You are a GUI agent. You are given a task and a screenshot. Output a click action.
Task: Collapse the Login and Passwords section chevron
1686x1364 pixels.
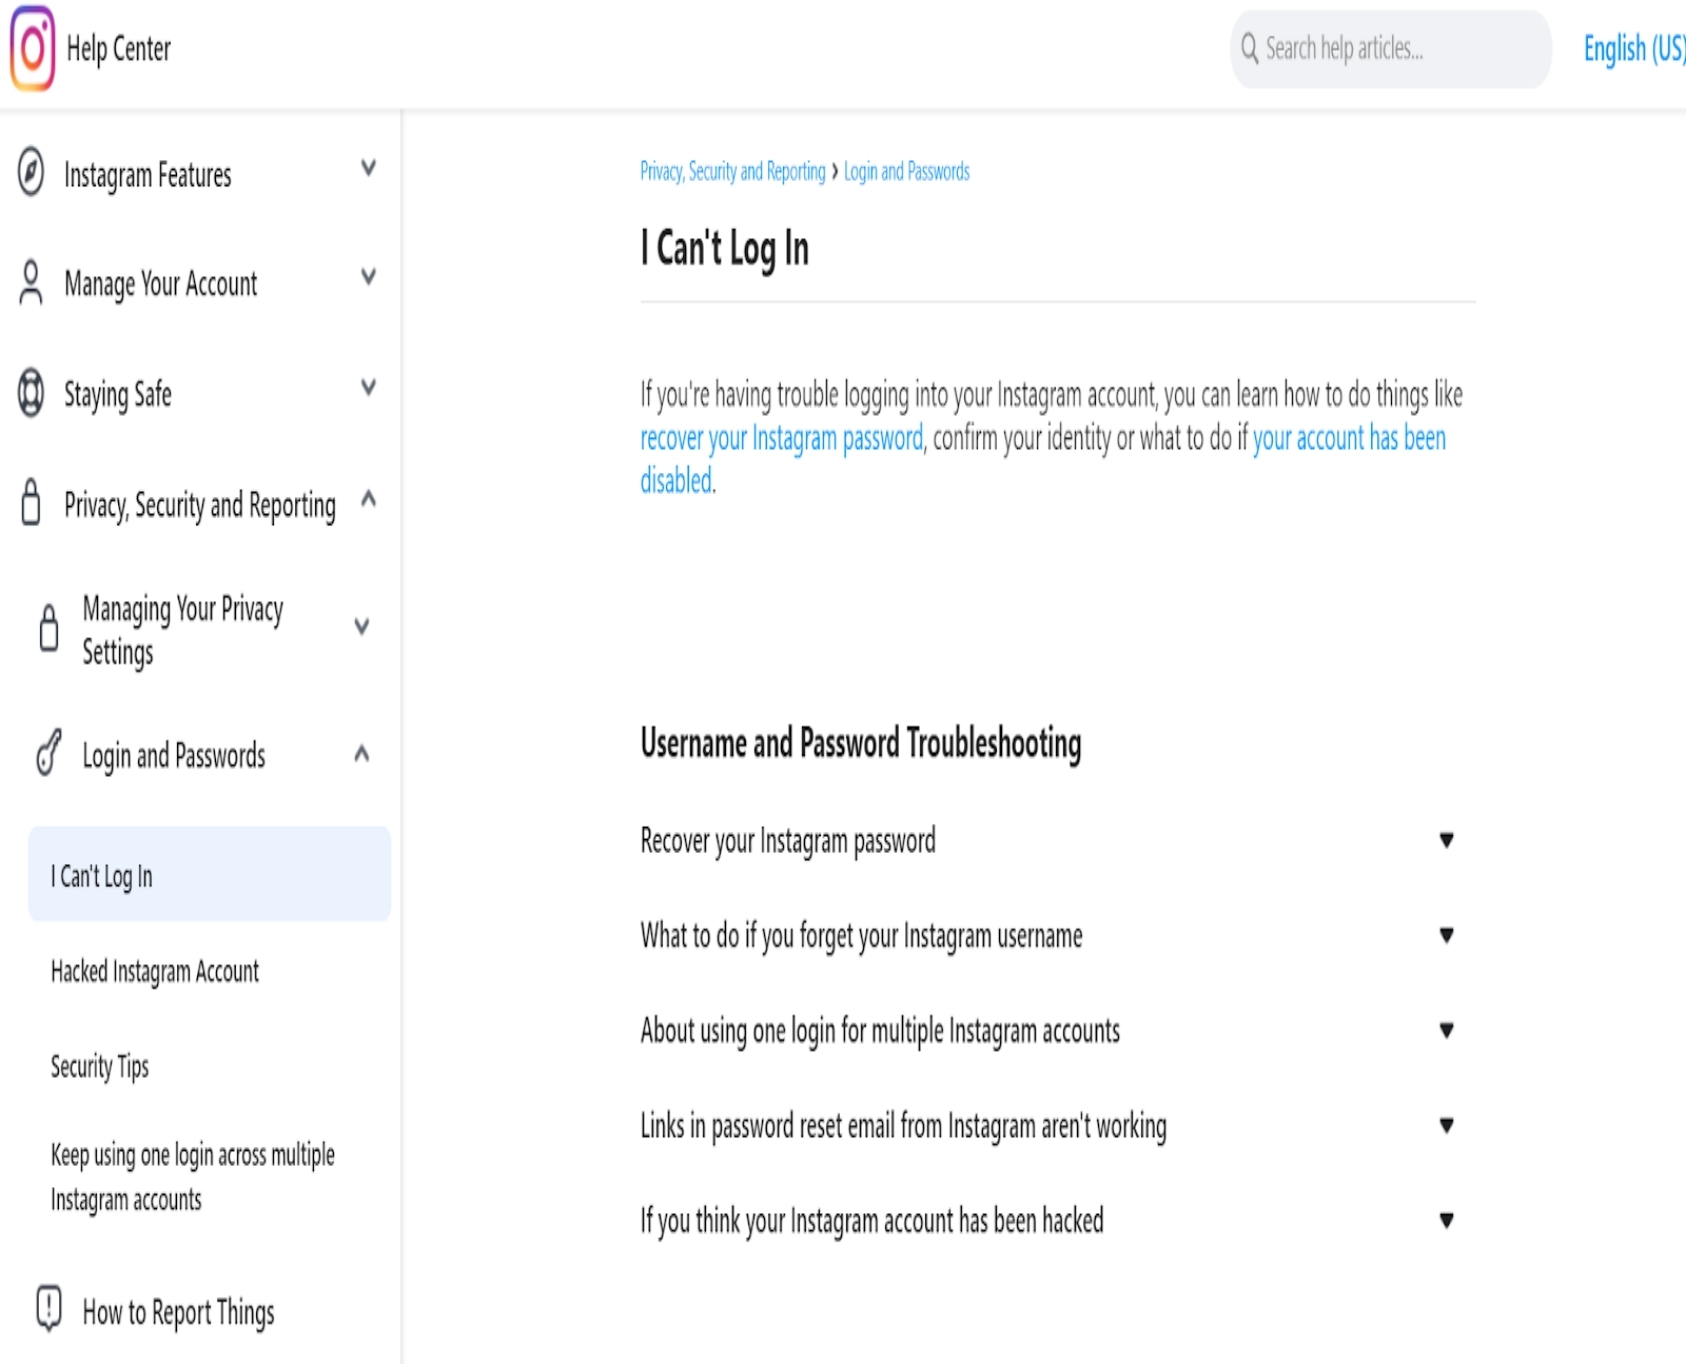coord(362,754)
